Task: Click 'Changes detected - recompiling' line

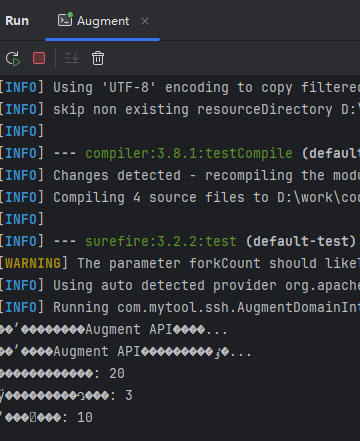Action: point(180,175)
